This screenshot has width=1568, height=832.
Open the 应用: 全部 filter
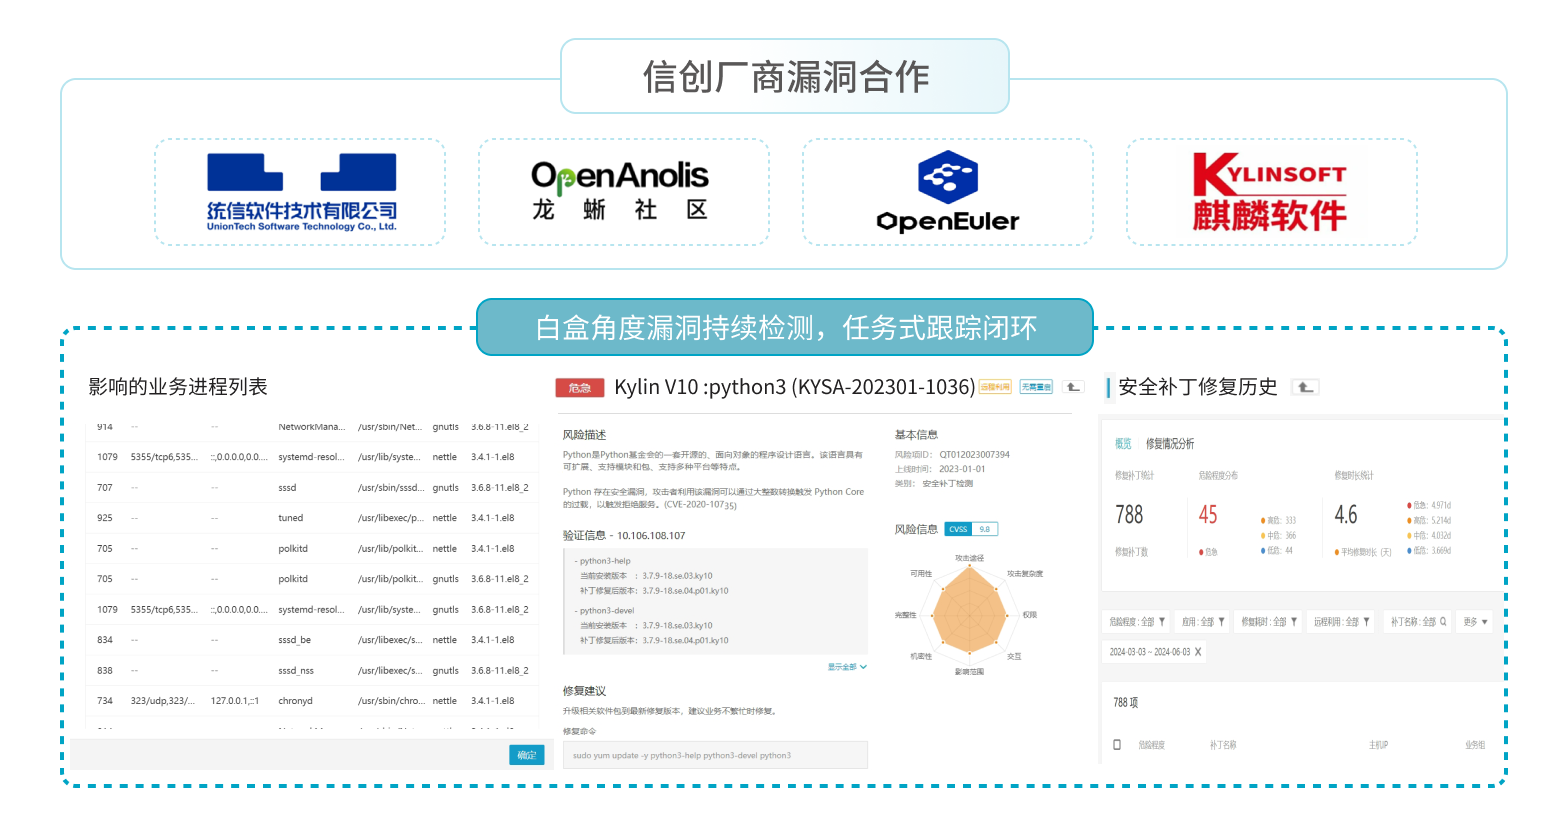tap(1202, 622)
